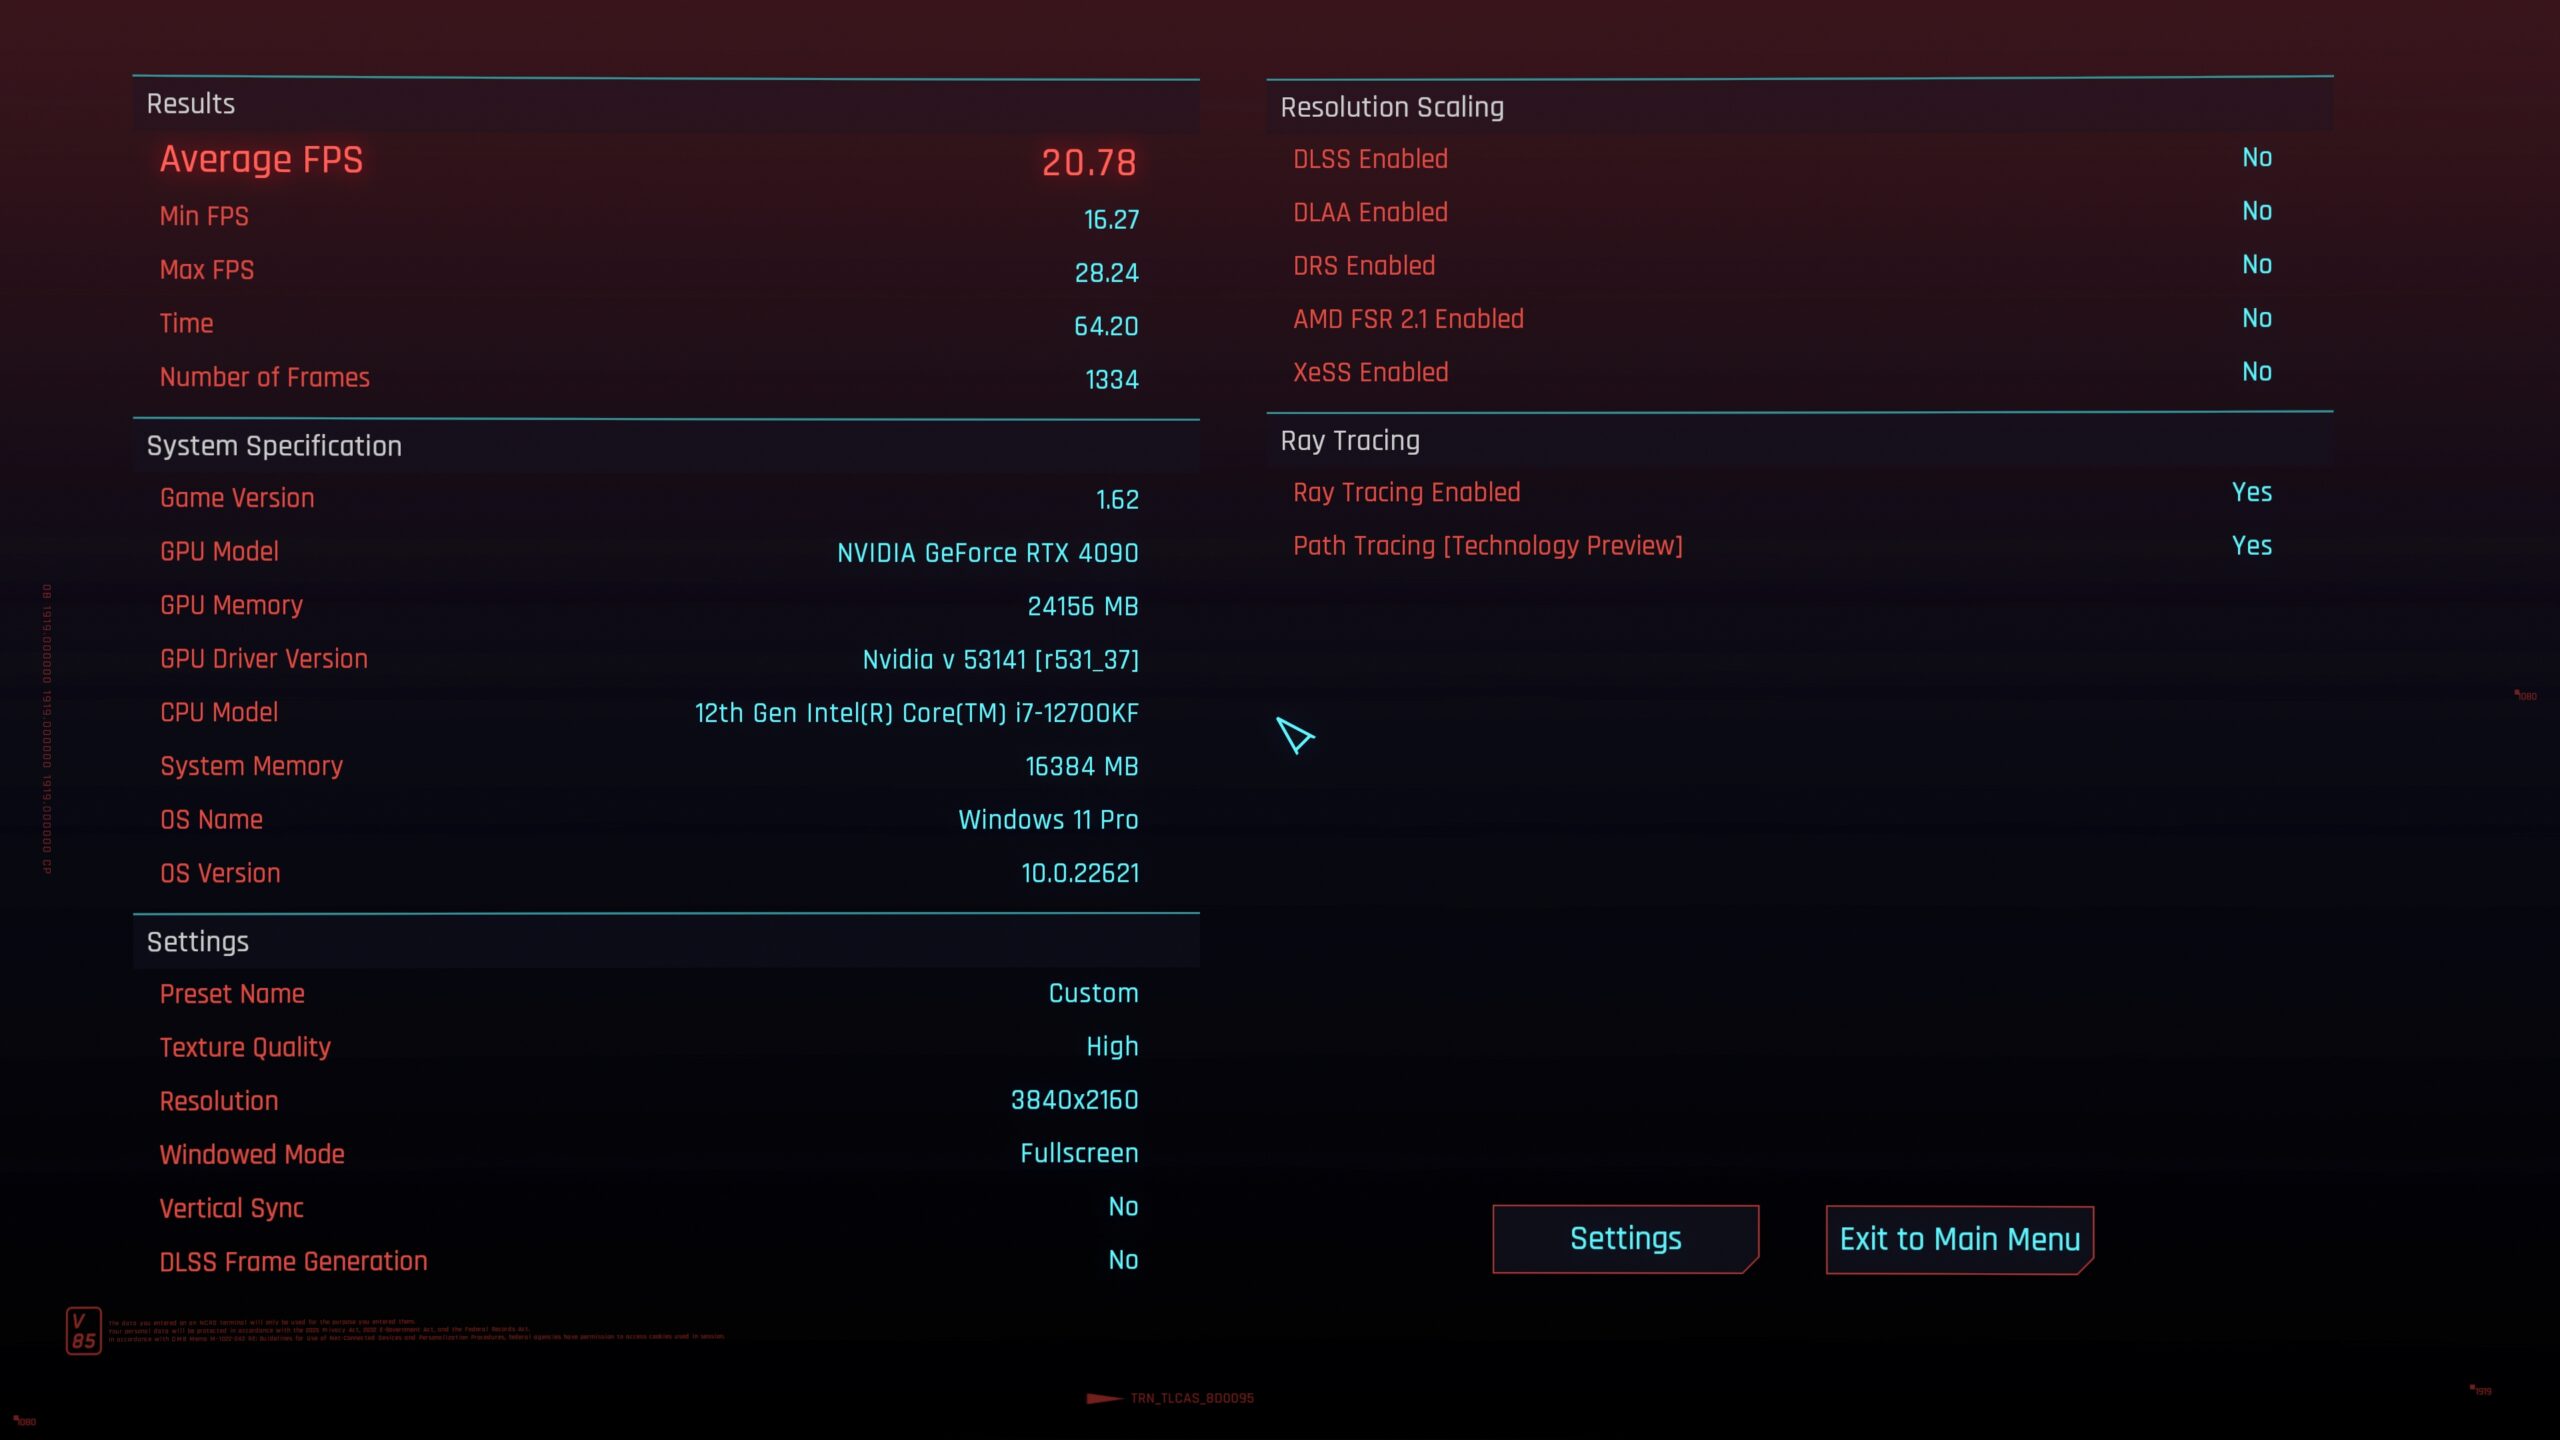Toggle DLSS Frame Generation on
The height and width of the screenshot is (1440, 2560).
(x=1124, y=1261)
